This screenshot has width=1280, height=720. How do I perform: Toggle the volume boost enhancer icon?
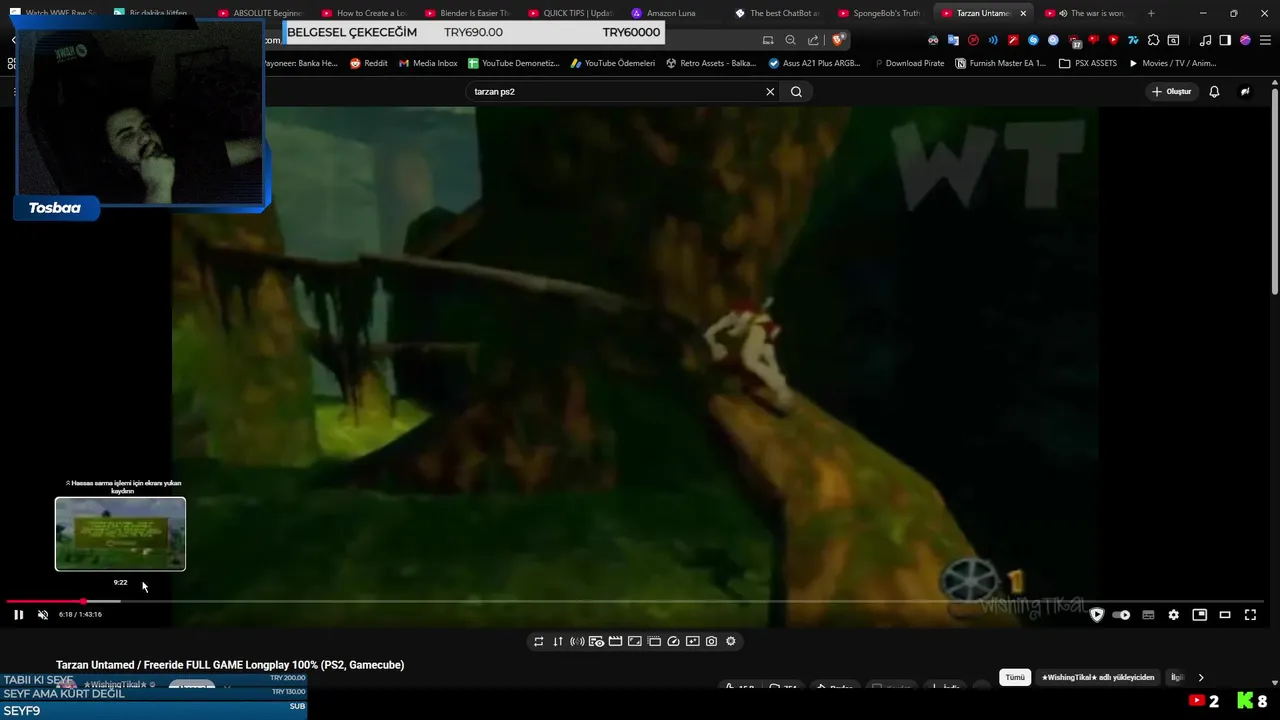[577, 641]
